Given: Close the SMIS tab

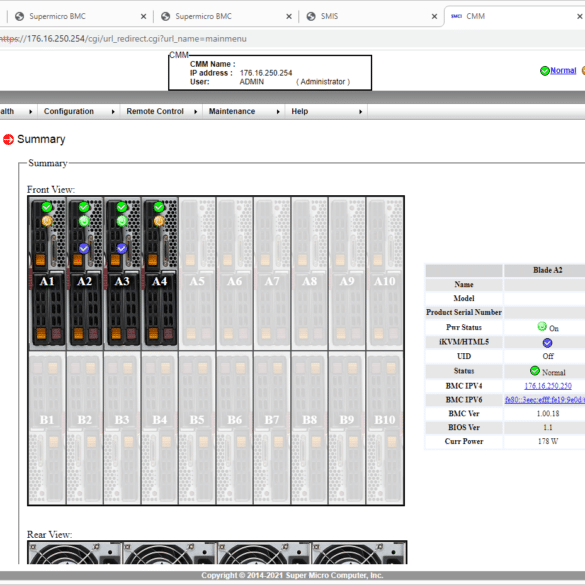Looking at the screenshot, I should [x=434, y=16].
